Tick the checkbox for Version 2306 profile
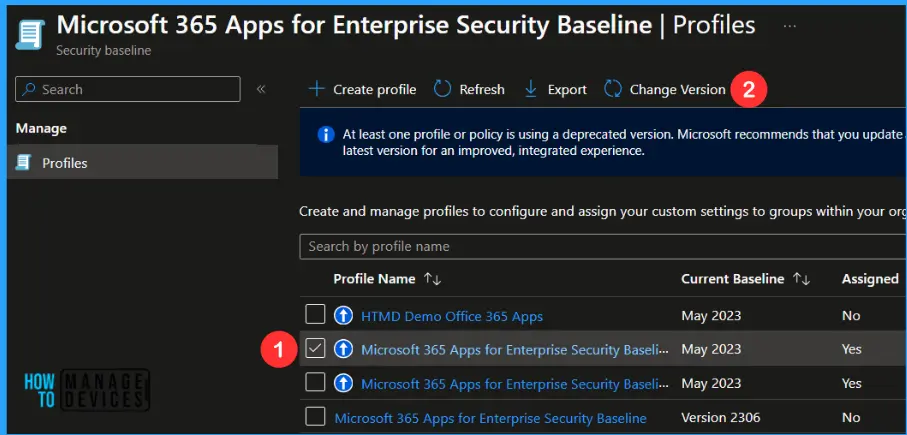Image resolution: width=907 pixels, height=435 pixels. click(315, 417)
